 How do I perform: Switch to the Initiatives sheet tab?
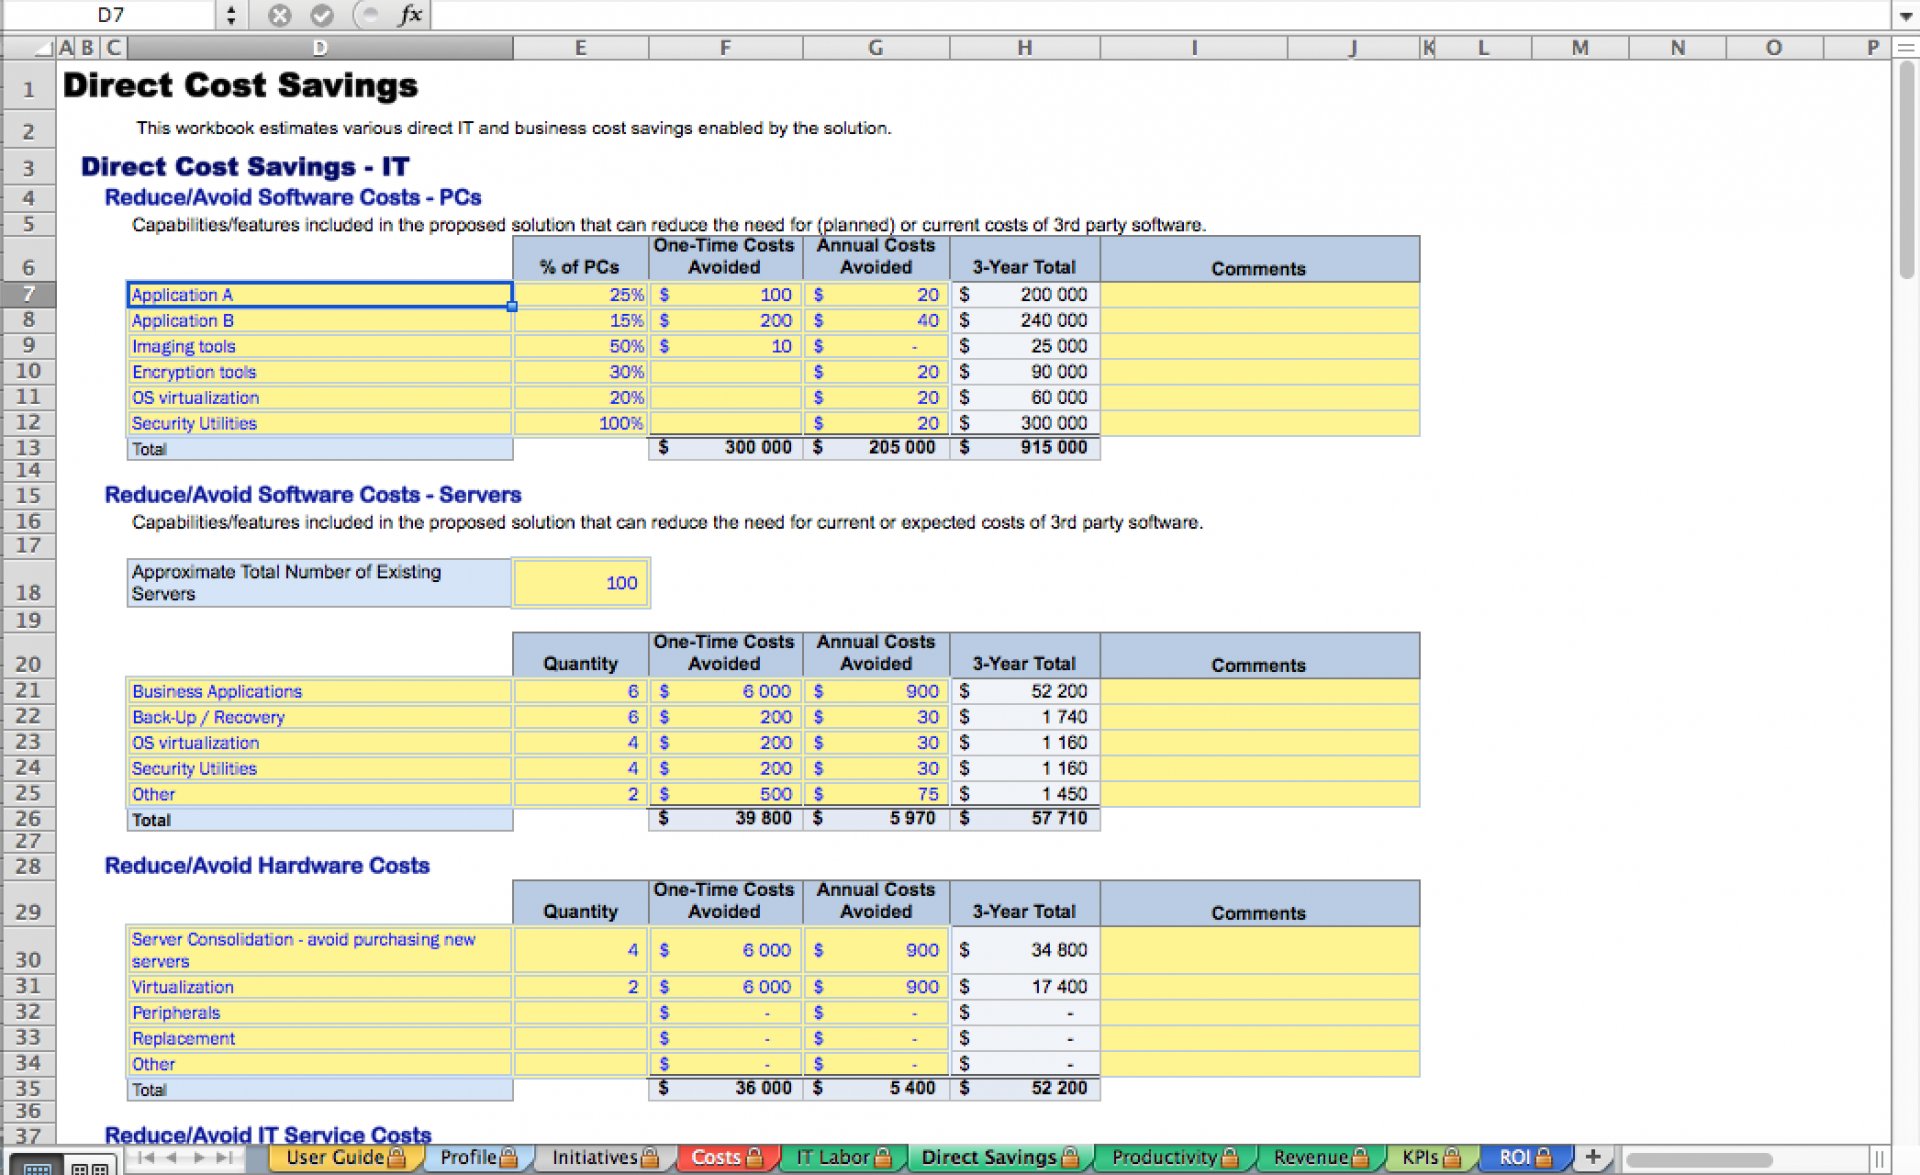click(x=604, y=1158)
